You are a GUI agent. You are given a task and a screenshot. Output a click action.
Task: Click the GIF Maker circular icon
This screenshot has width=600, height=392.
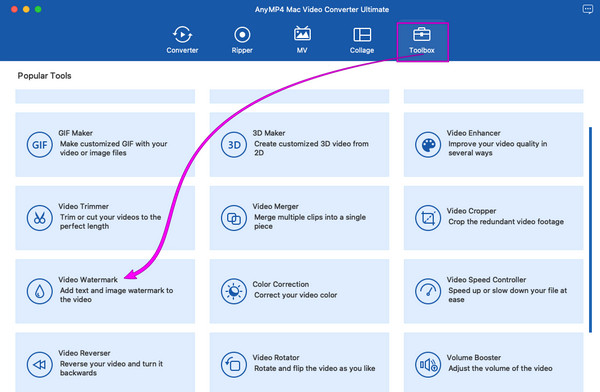(x=39, y=145)
